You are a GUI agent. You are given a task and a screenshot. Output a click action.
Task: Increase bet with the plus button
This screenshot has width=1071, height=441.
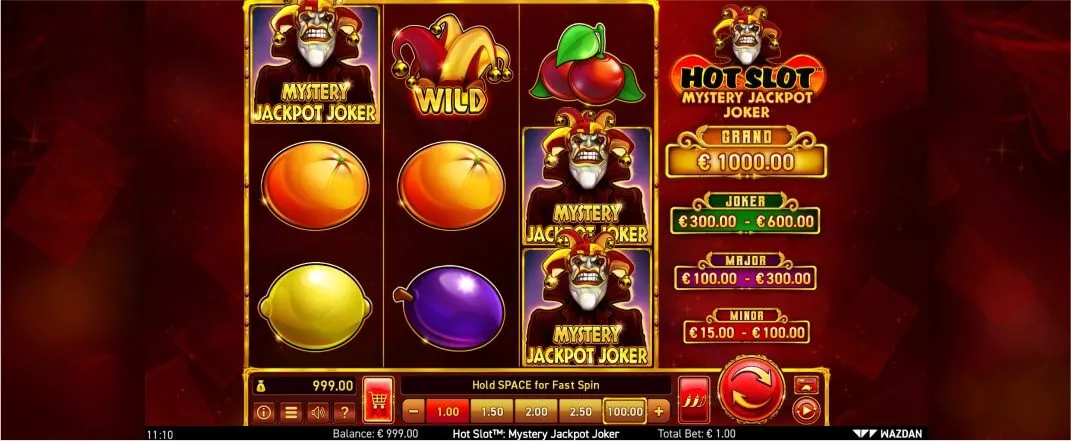(658, 412)
